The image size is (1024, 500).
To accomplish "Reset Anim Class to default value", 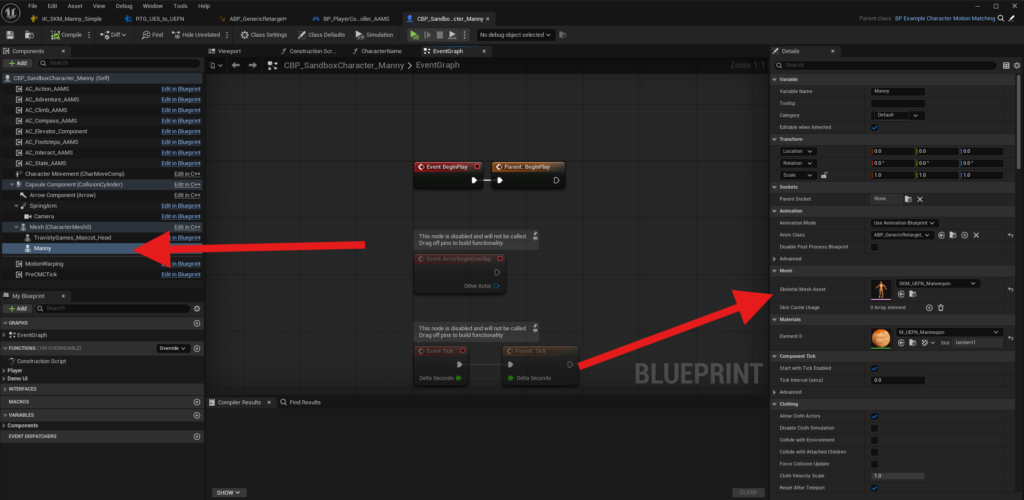I will point(1010,235).
